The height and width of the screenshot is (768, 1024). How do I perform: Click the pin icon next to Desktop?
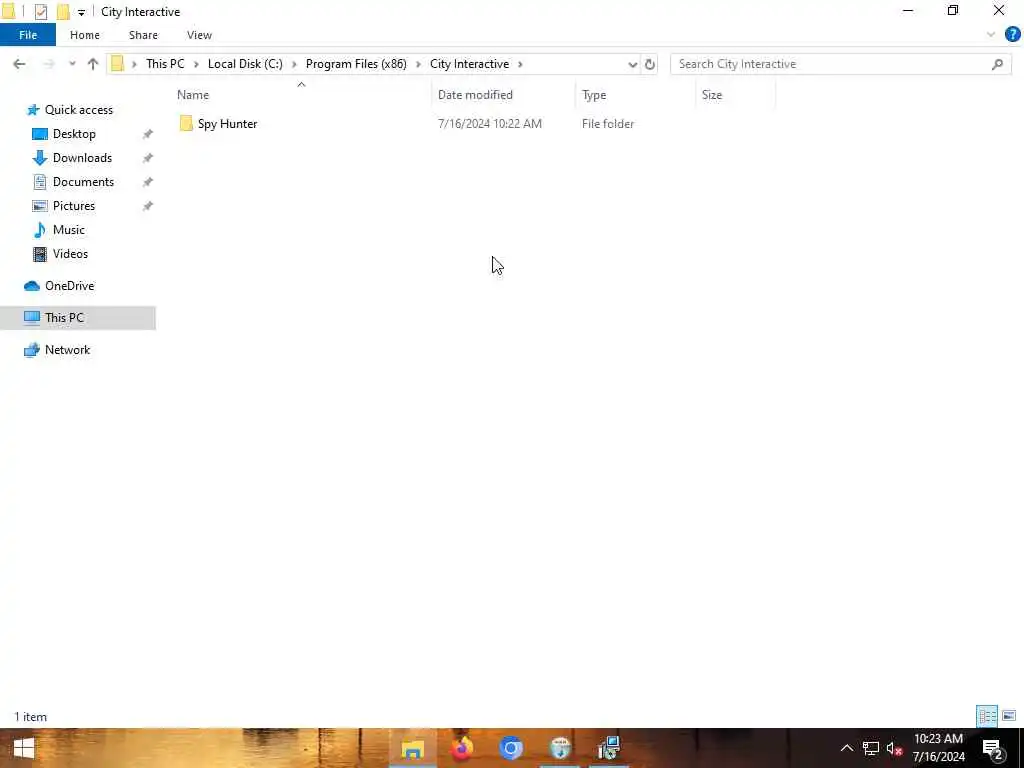[148, 134]
